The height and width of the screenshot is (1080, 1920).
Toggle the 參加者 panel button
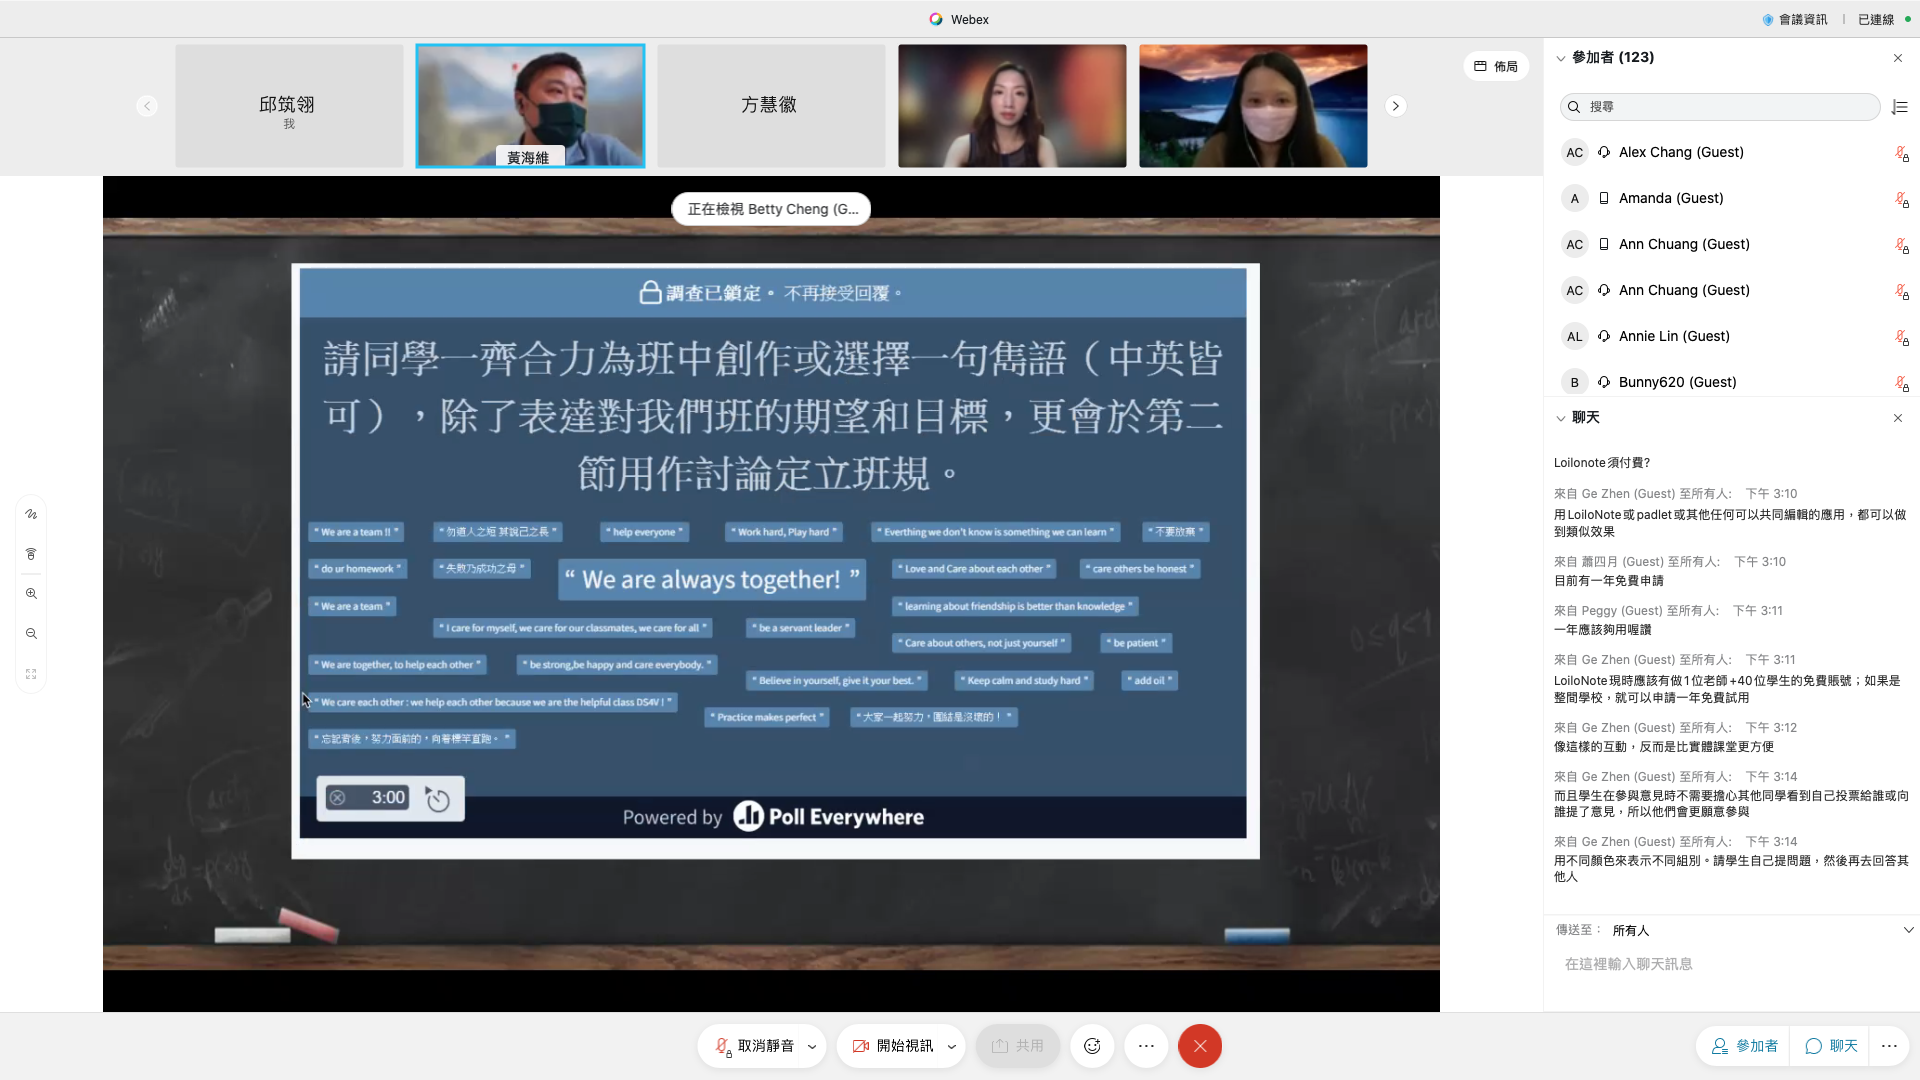(1744, 1046)
